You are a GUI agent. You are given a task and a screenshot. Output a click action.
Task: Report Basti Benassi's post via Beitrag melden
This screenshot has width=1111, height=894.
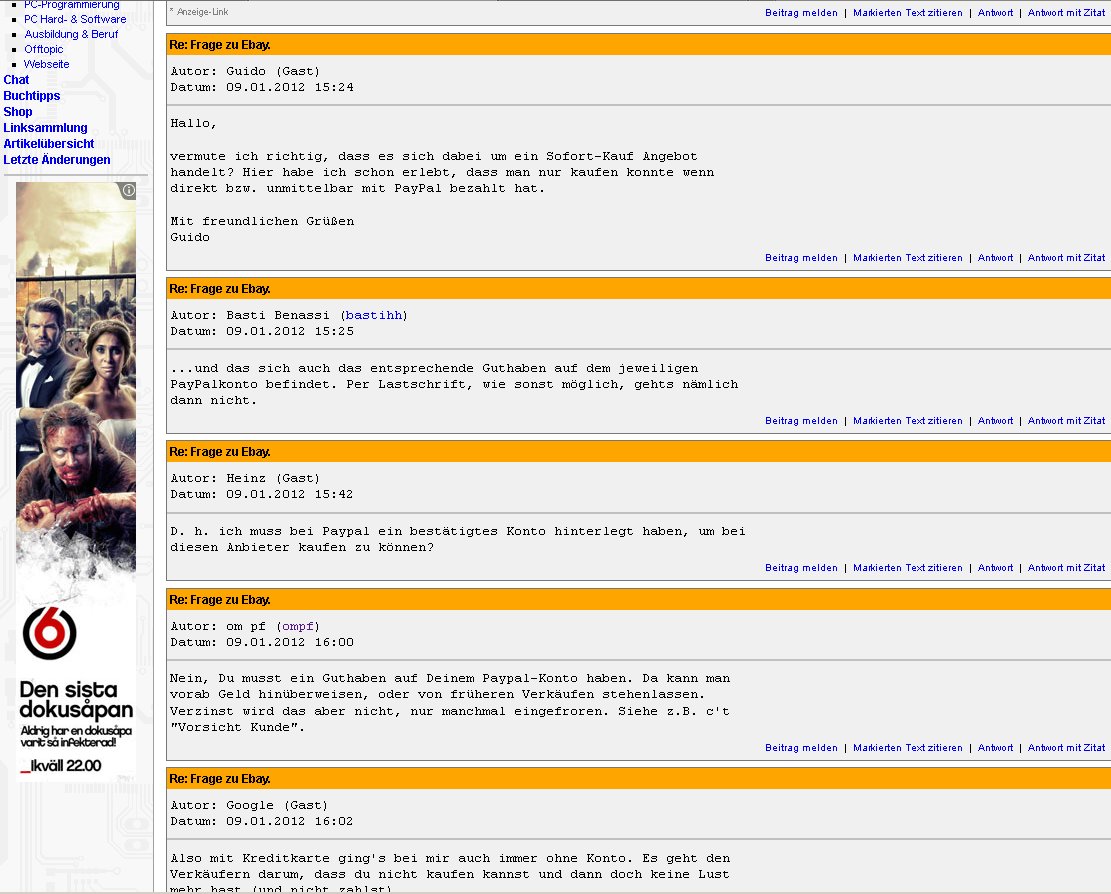[x=801, y=421]
